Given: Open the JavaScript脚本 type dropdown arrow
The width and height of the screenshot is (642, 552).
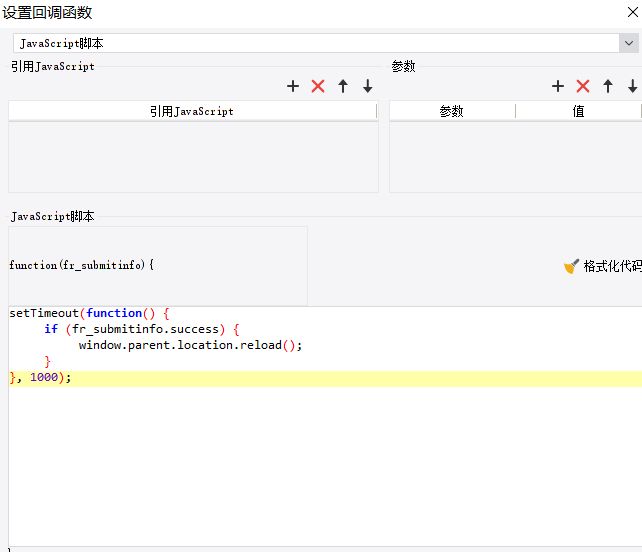Looking at the screenshot, I should coord(629,43).
